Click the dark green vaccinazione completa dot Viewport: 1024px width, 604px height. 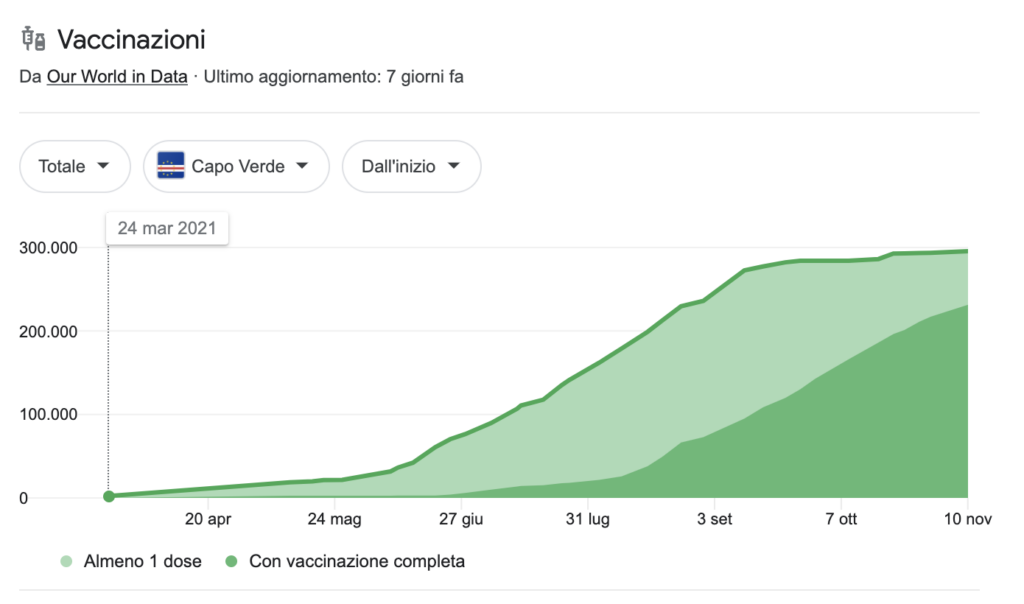pyautogui.click(x=231, y=562)
